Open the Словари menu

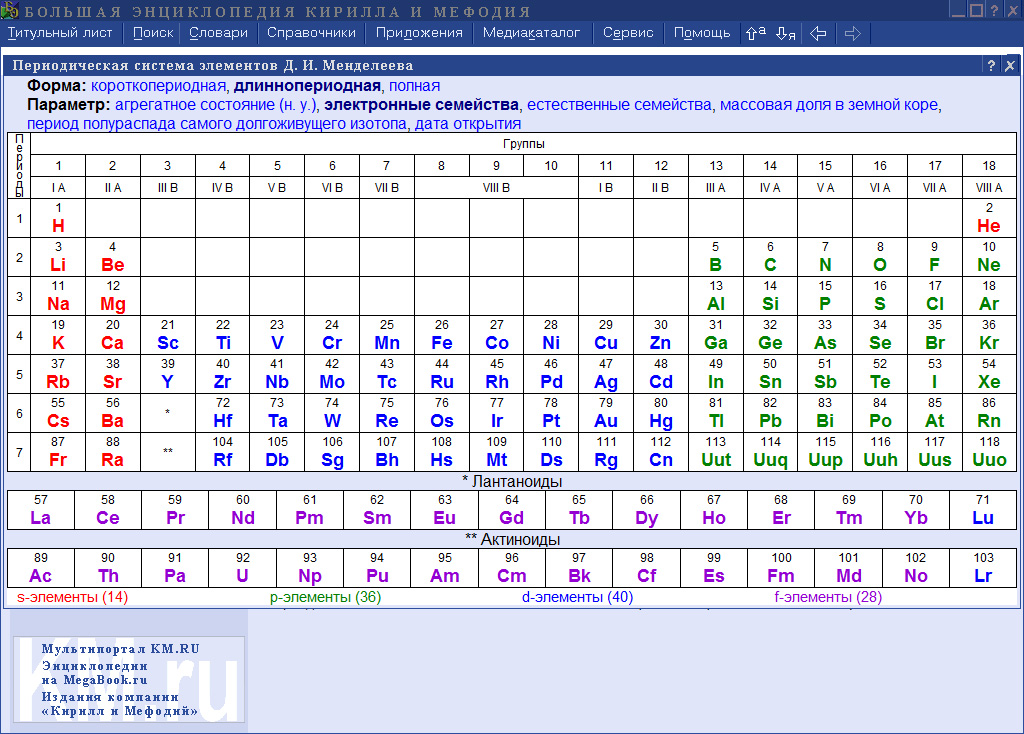pos(219,32)
